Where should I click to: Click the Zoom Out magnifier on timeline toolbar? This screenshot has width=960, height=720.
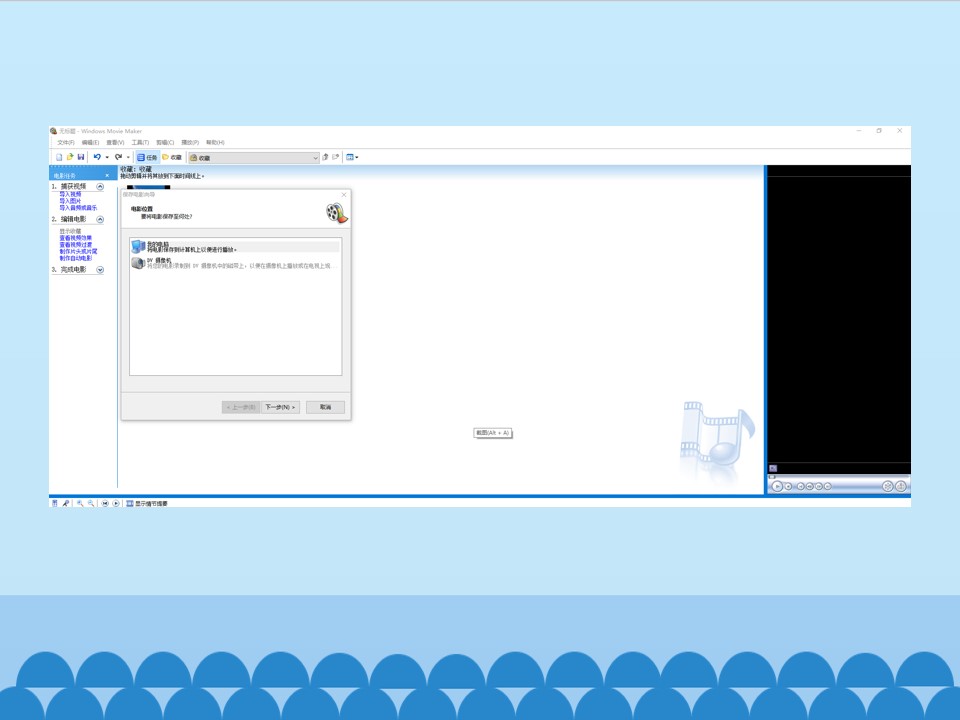pyautogui.click(x=91, y=503)
